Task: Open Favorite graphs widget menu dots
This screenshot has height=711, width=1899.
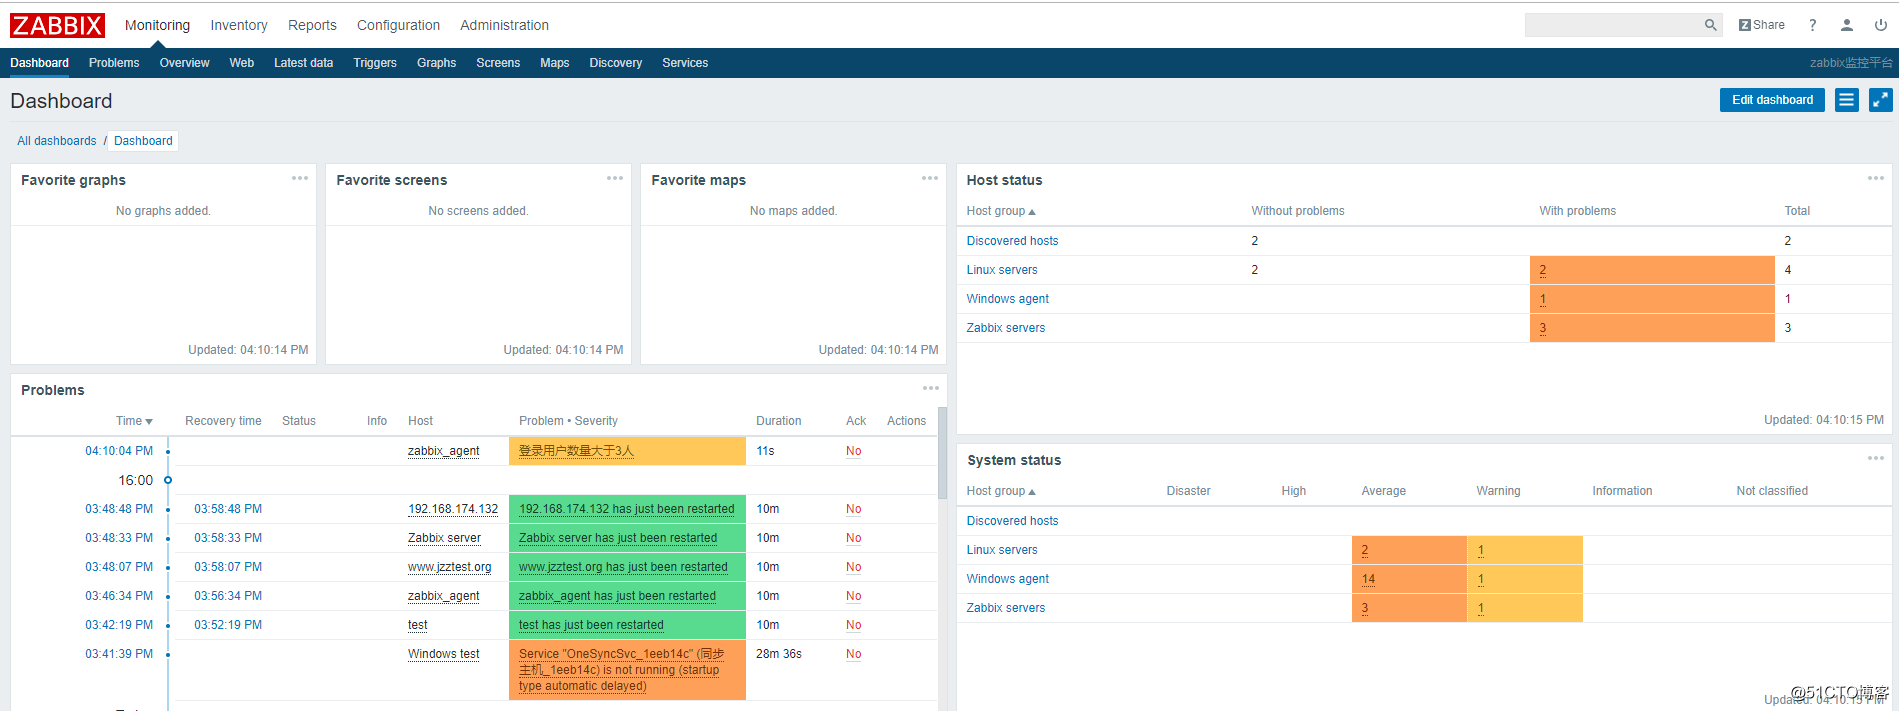Action: [x=300, y=178]
